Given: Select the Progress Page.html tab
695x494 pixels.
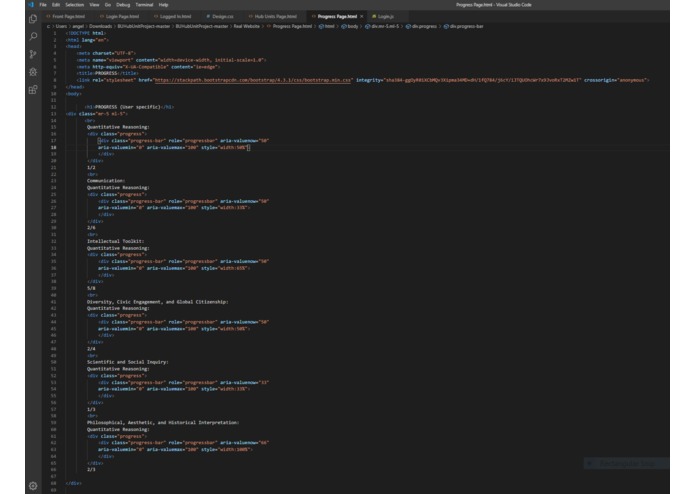Looking at the screenshot, I should click(337, 16).
